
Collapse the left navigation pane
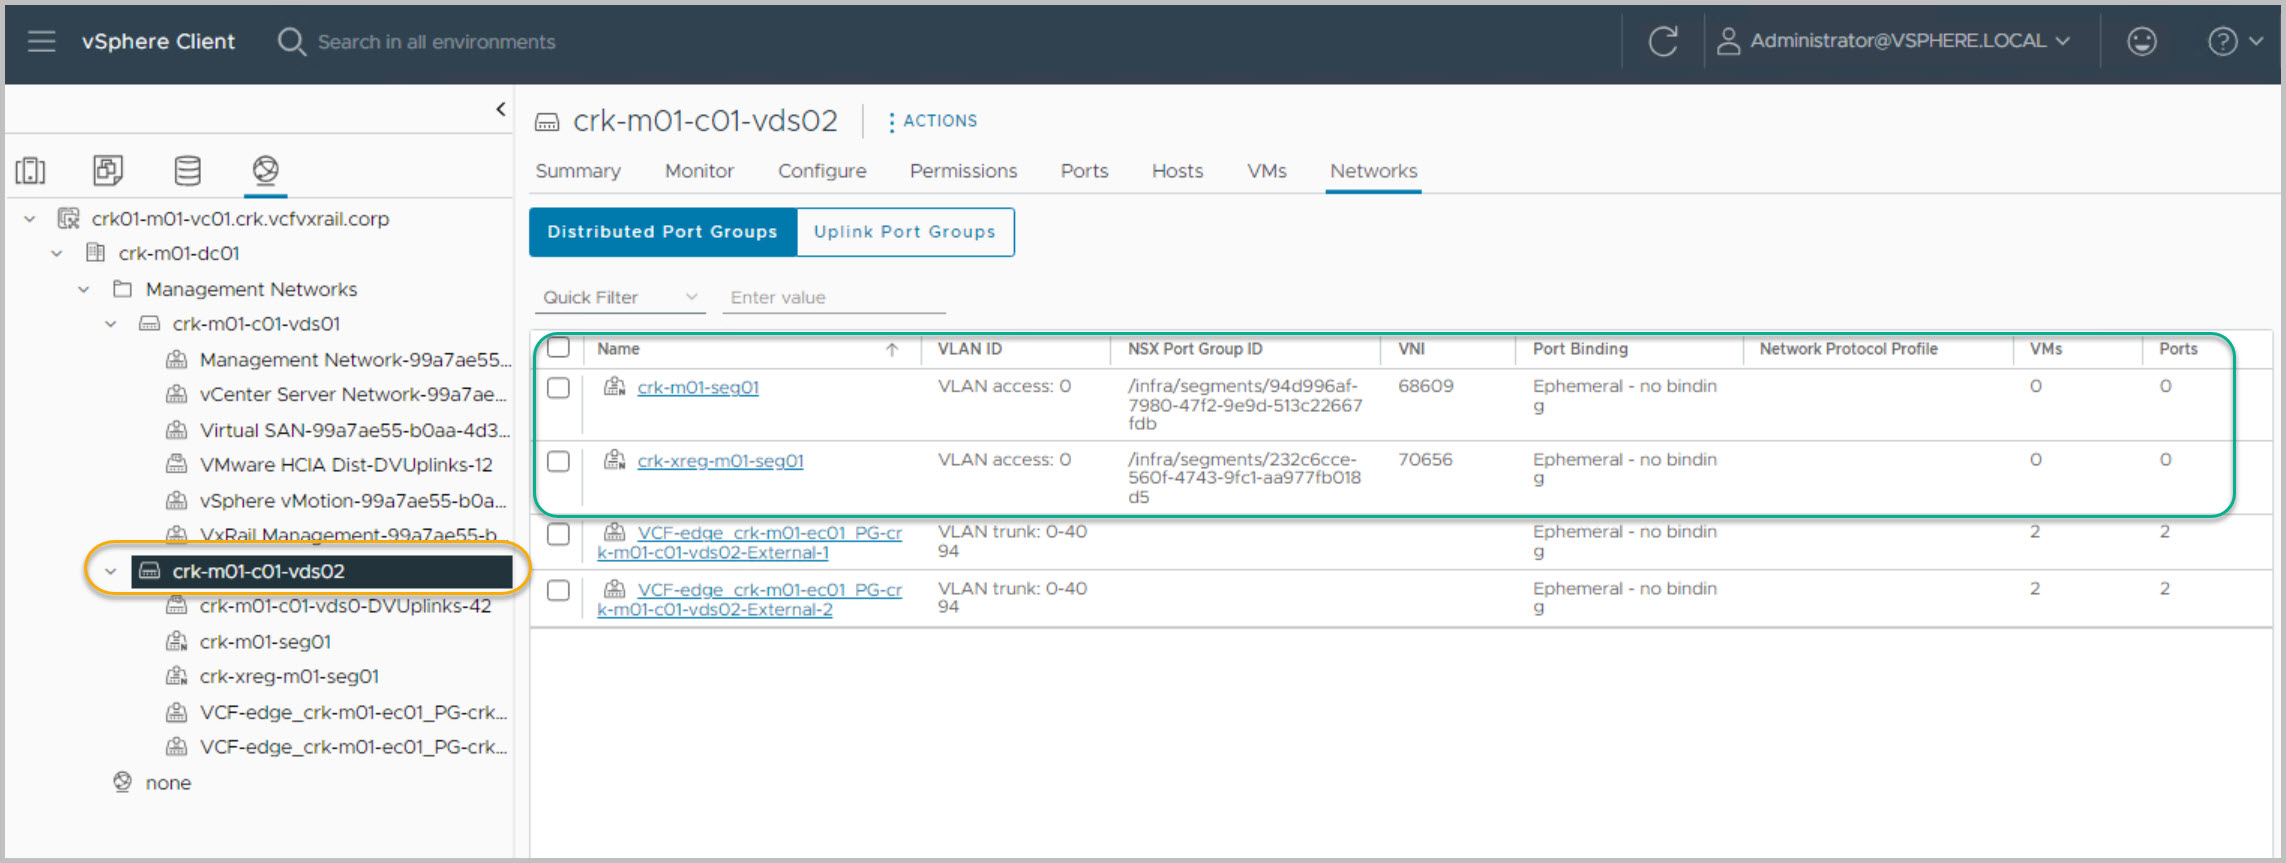pyautogui.click(x=501, y=109)
